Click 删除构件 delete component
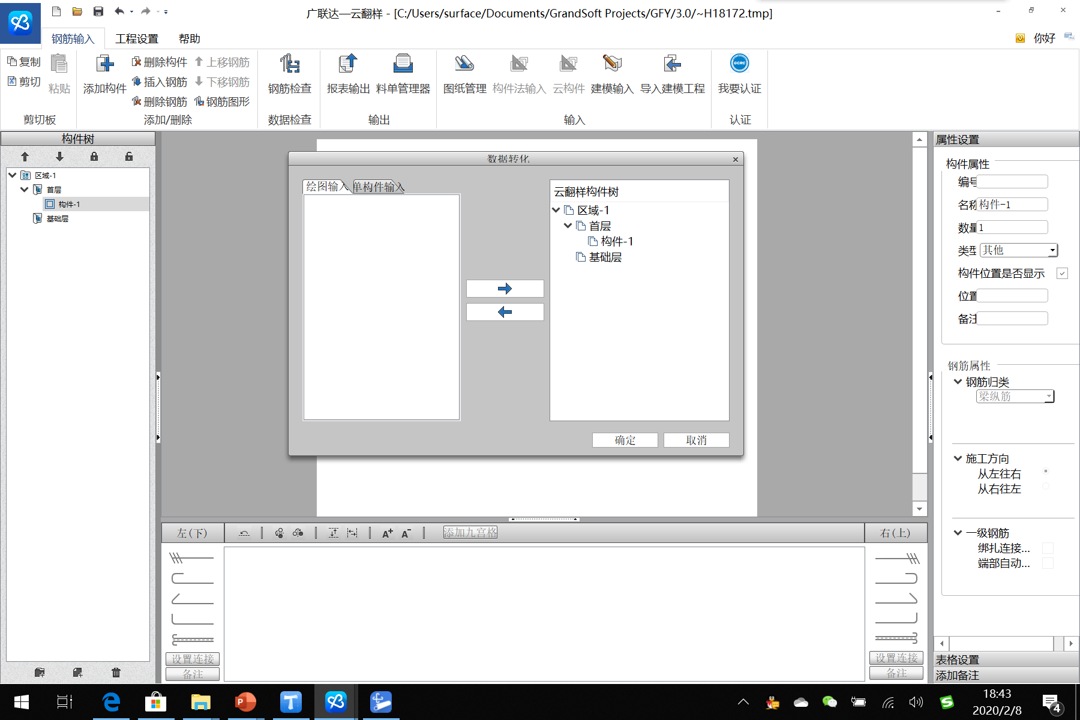The width and height of the screenshot is (1080, 720). [159, 62]
